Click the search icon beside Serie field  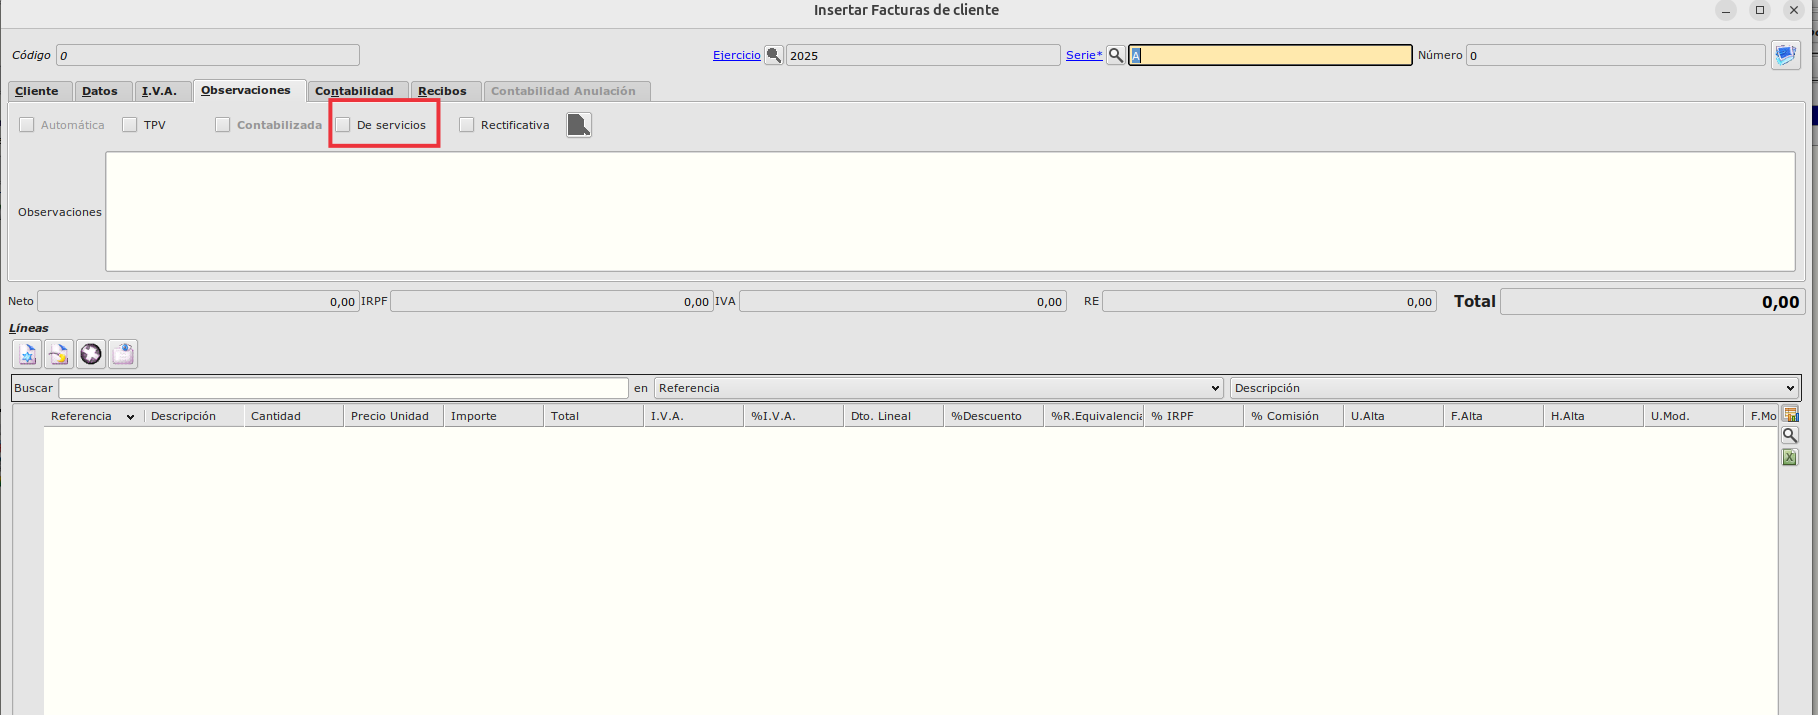[x=1116, y=55]
